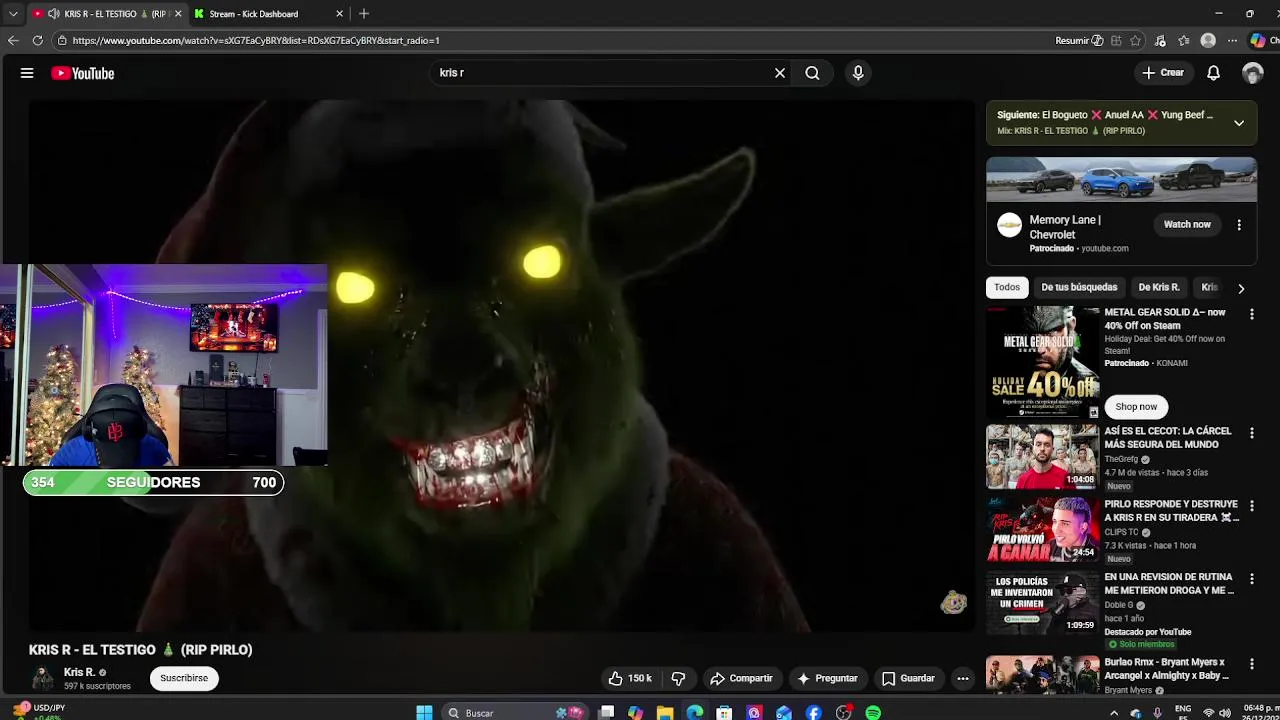Viewport: 1280px width, 720px height.
Task: Open the LOS POLICÍAS ME INVENTARON thumbnail
Action: (x=1042, y=603)
